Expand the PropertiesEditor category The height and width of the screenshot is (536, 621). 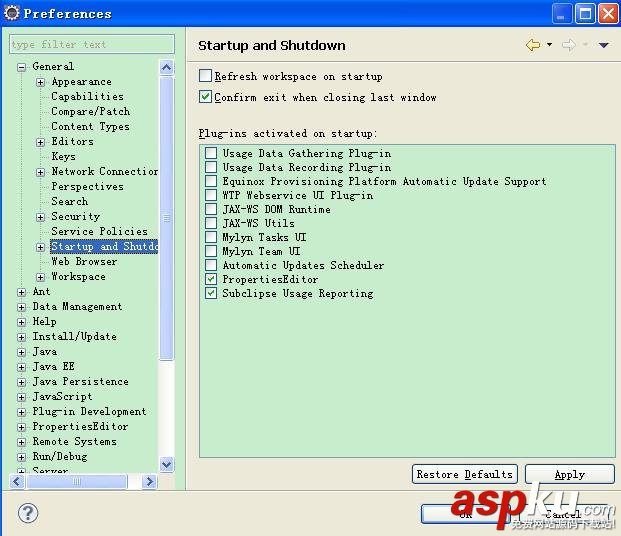22,427
